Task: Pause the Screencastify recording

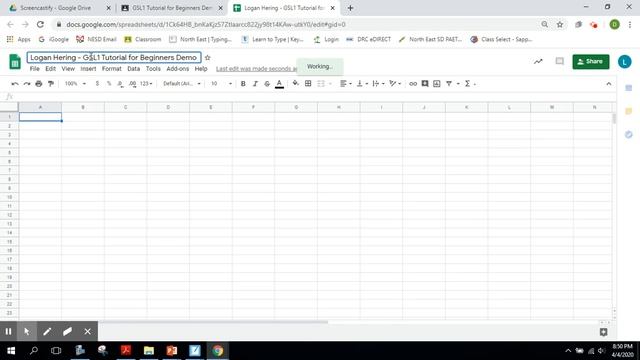Action: [8, 331]
